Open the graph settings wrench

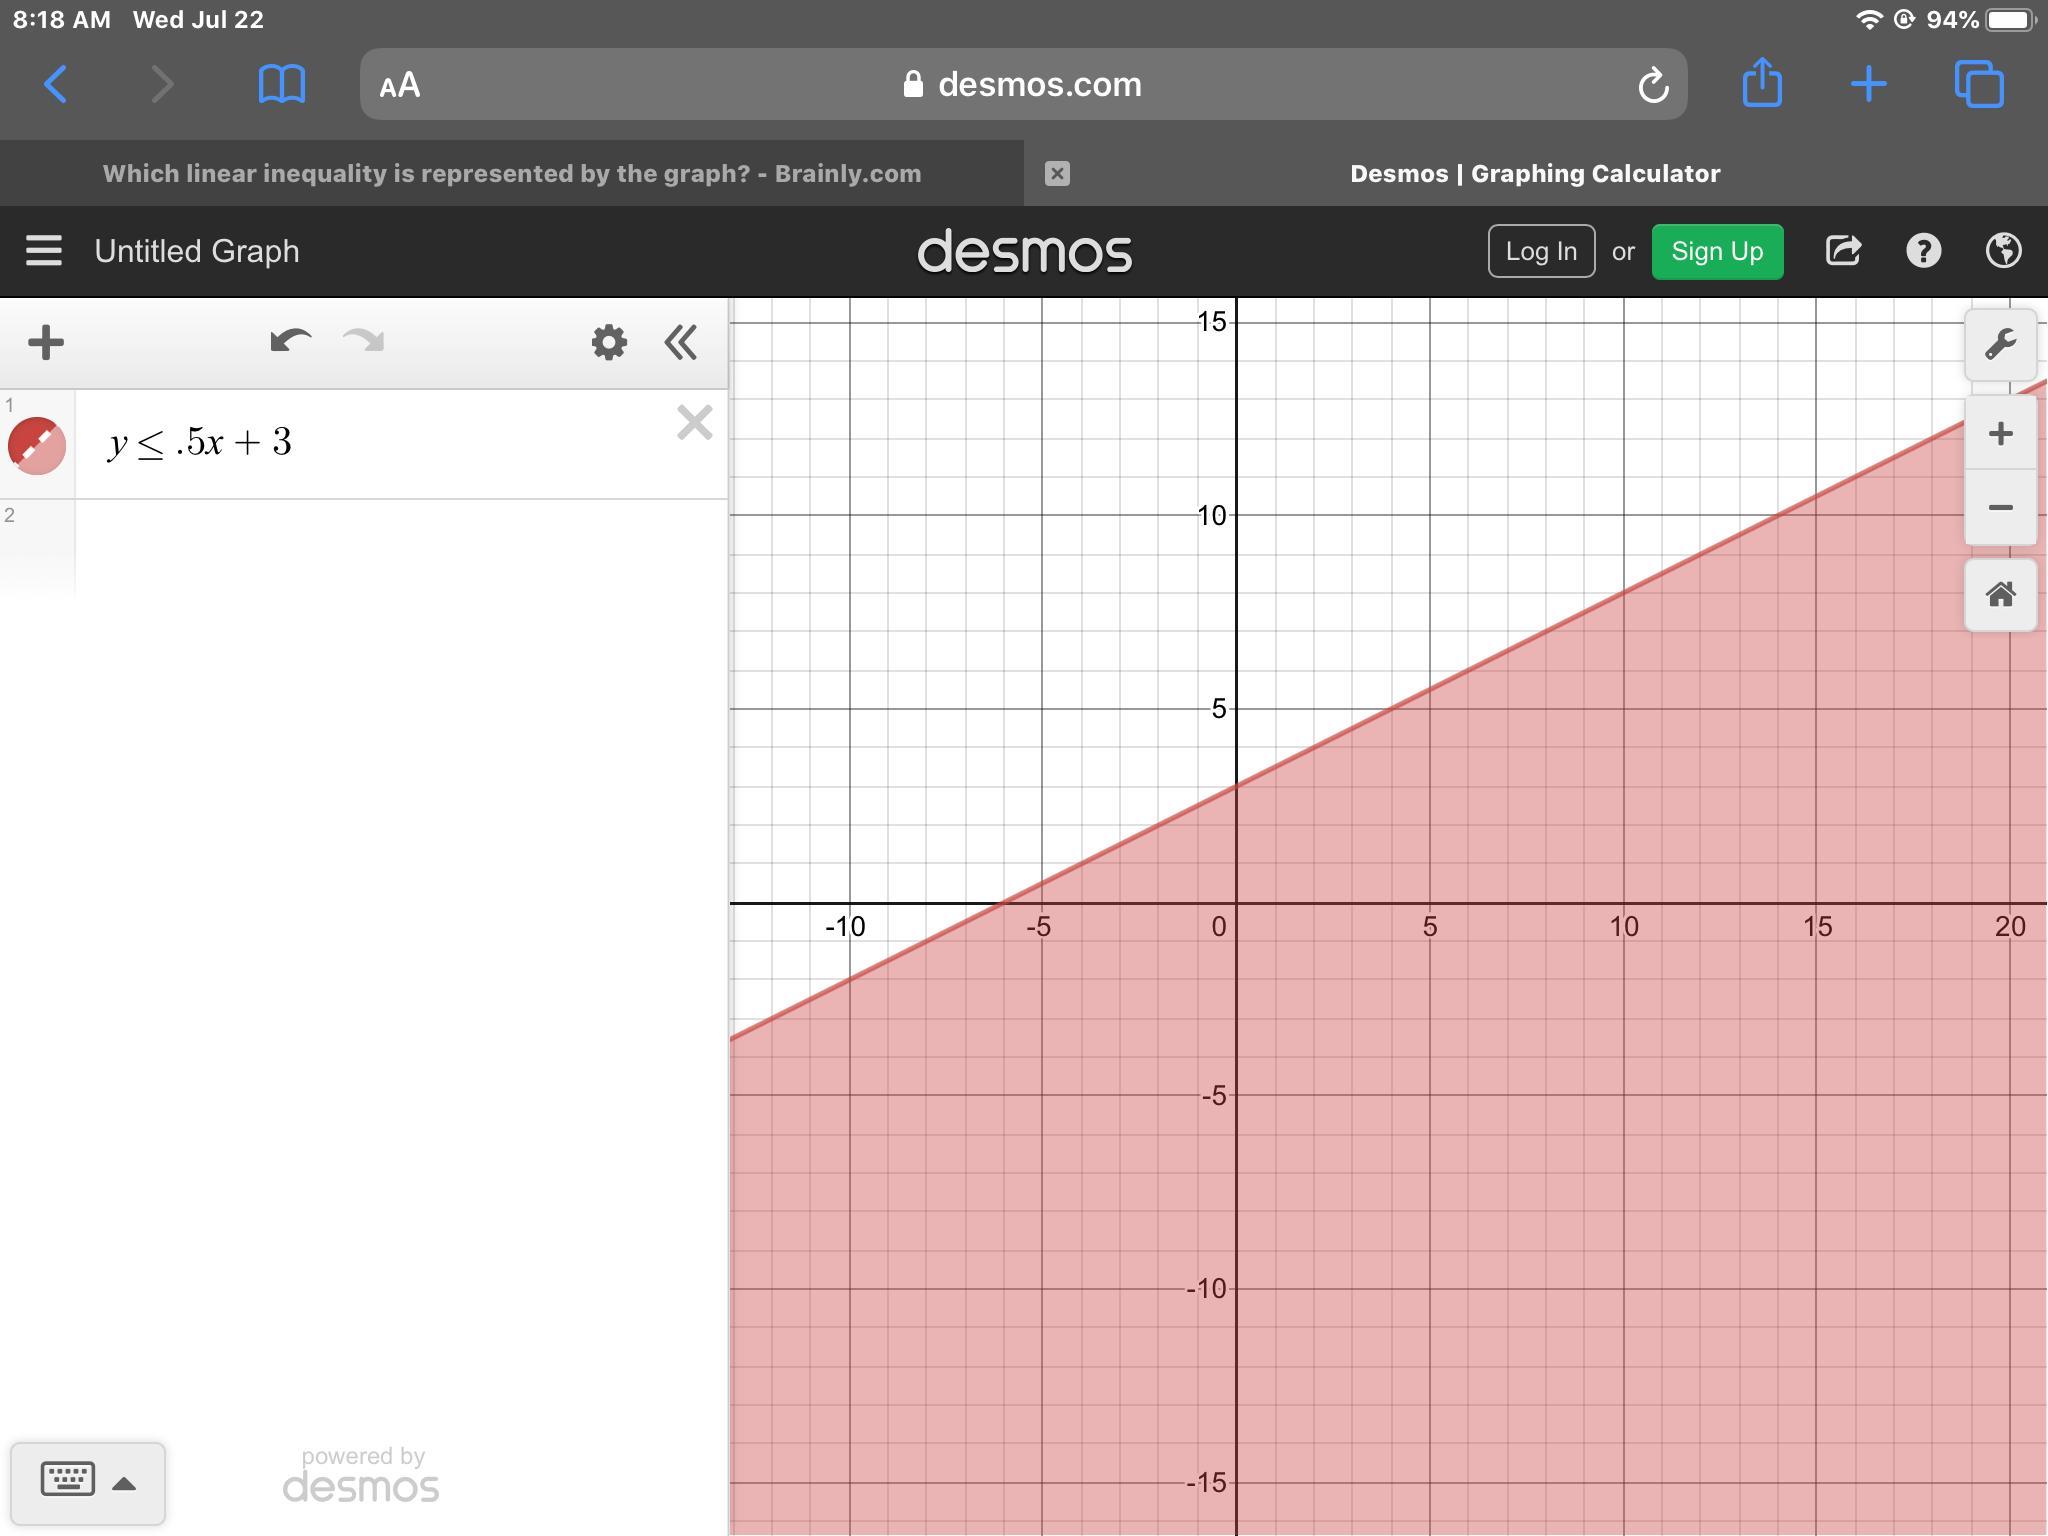2000,345
